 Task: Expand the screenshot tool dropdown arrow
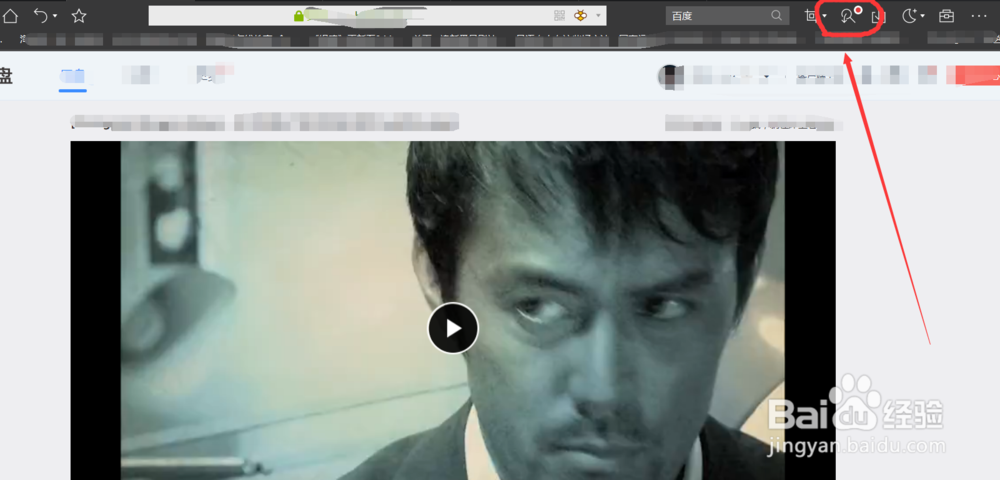click(825, 17)
